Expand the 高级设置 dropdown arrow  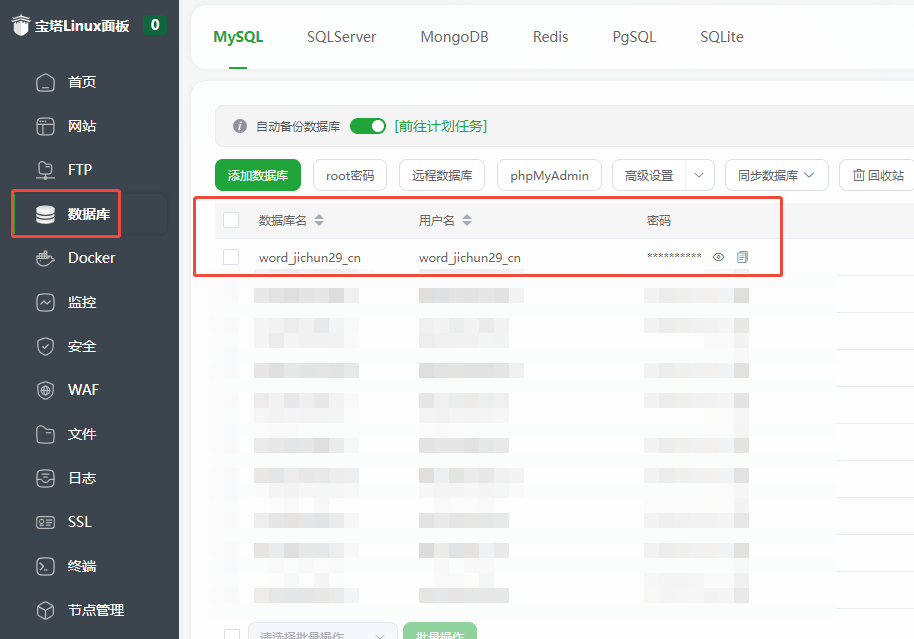tap(699, 175)
